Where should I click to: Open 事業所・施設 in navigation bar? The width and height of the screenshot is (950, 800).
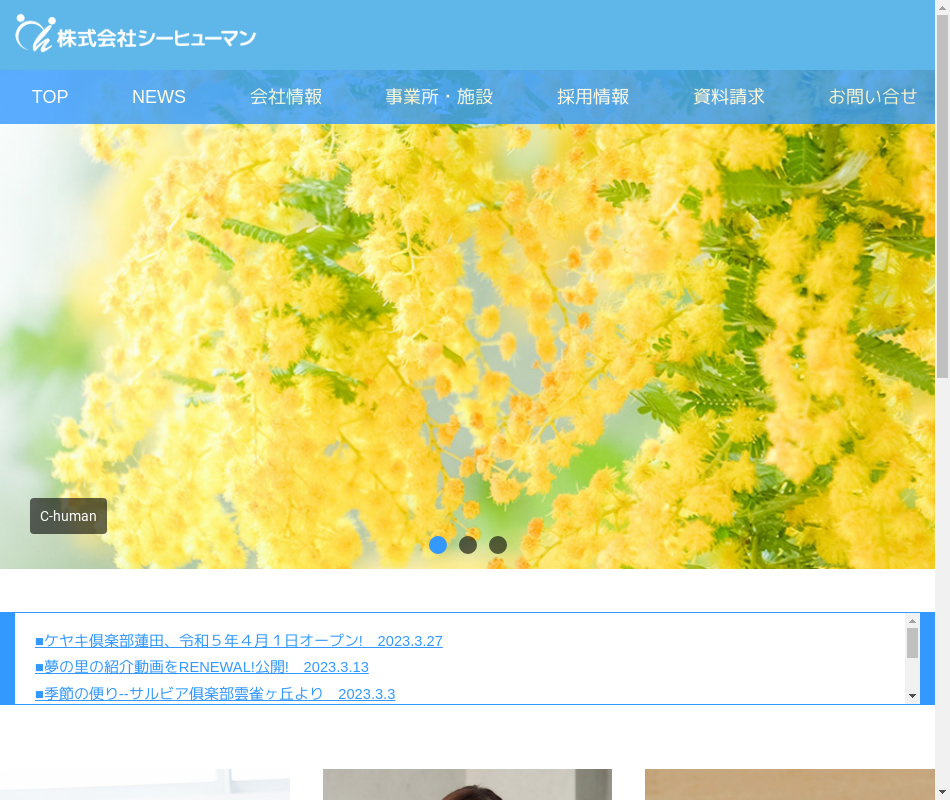[x=439, y=97]
